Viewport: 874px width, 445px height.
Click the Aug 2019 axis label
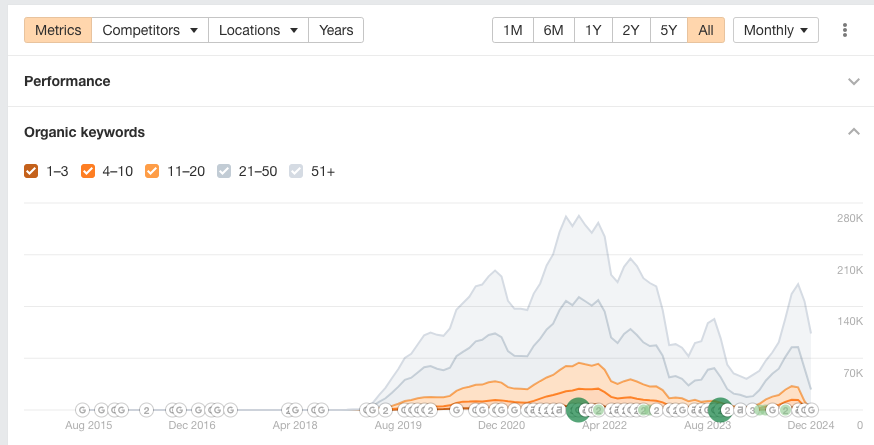[x=398, y=425]
